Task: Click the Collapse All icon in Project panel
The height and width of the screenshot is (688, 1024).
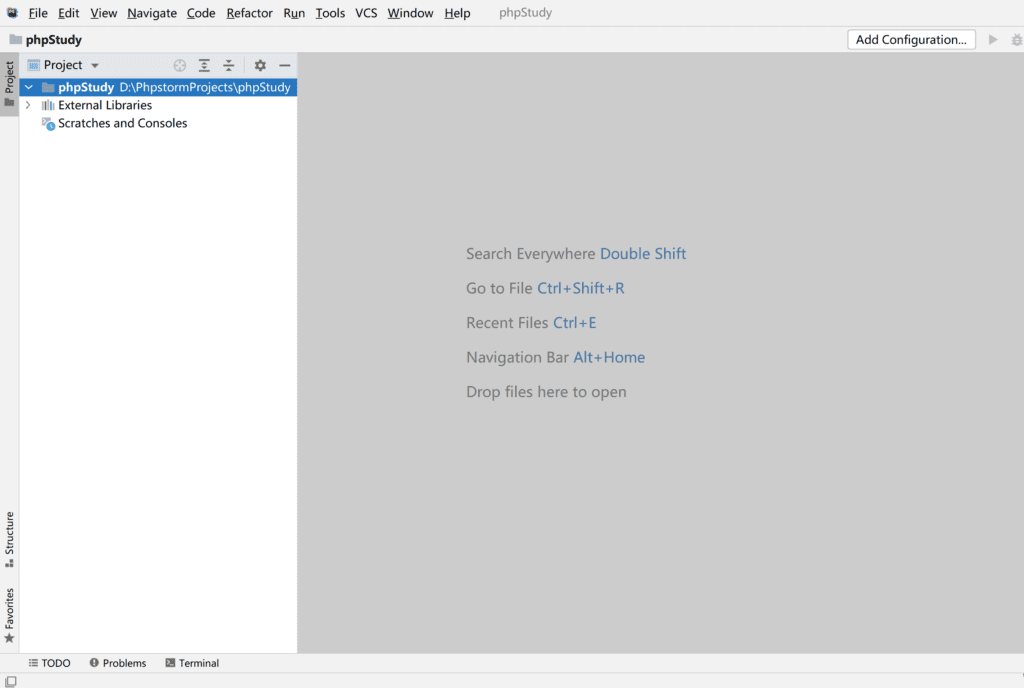Action: 228,65
